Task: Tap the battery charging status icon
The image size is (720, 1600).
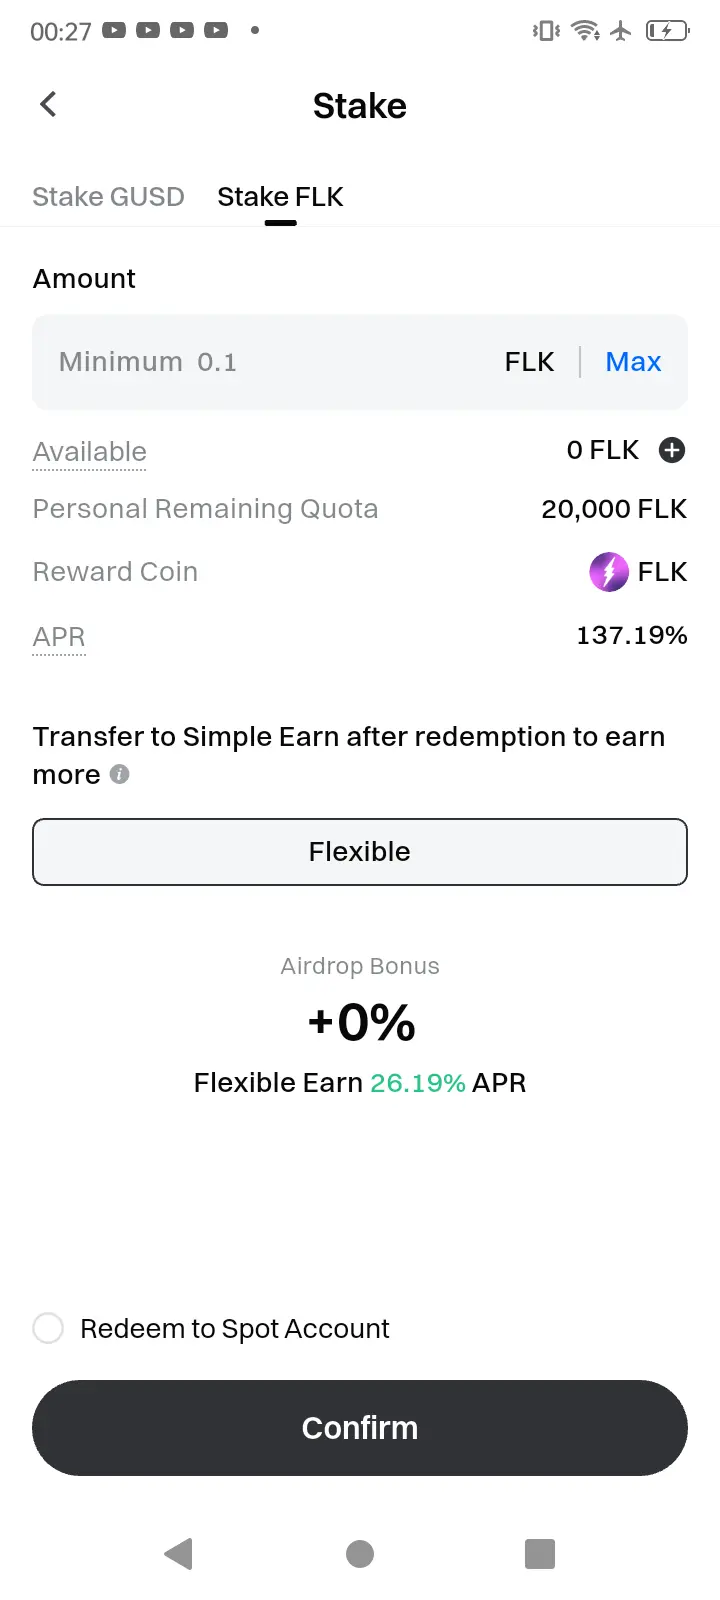Action: click(667, 31)
